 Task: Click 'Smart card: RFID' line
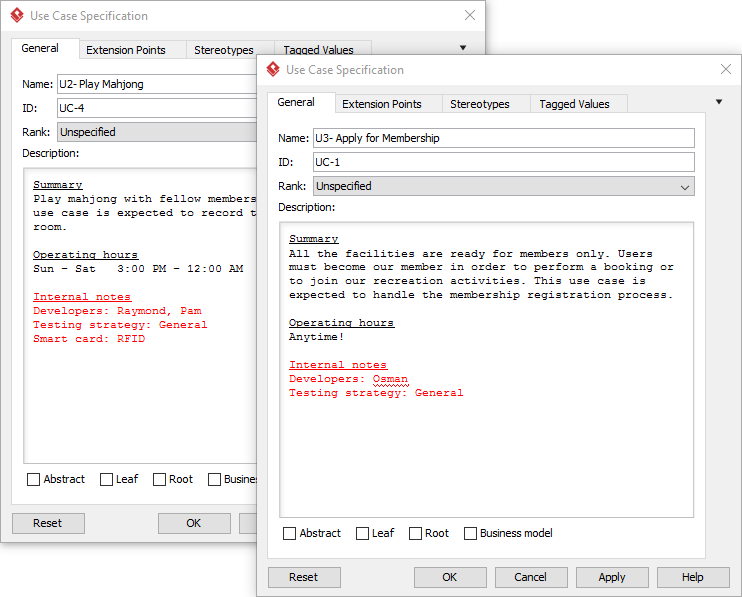(x=89, y=339)
